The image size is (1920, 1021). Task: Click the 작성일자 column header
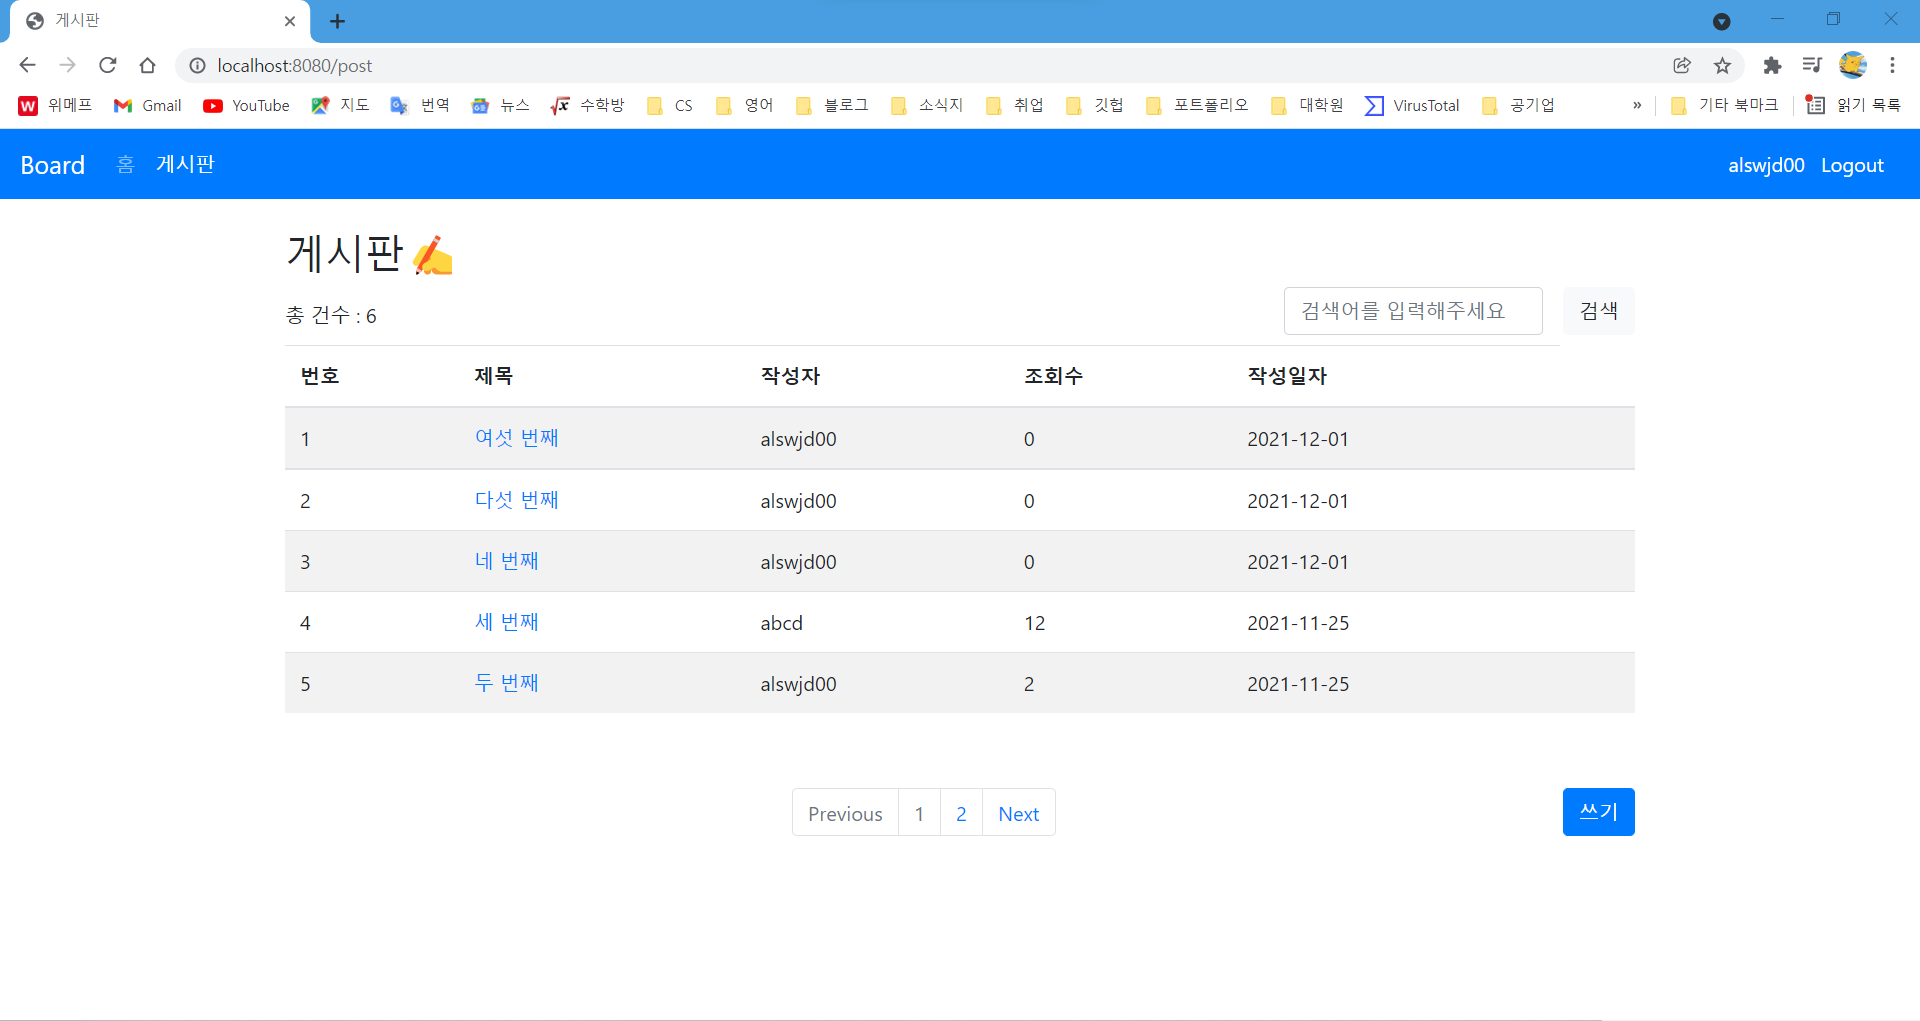(1287, 376)
